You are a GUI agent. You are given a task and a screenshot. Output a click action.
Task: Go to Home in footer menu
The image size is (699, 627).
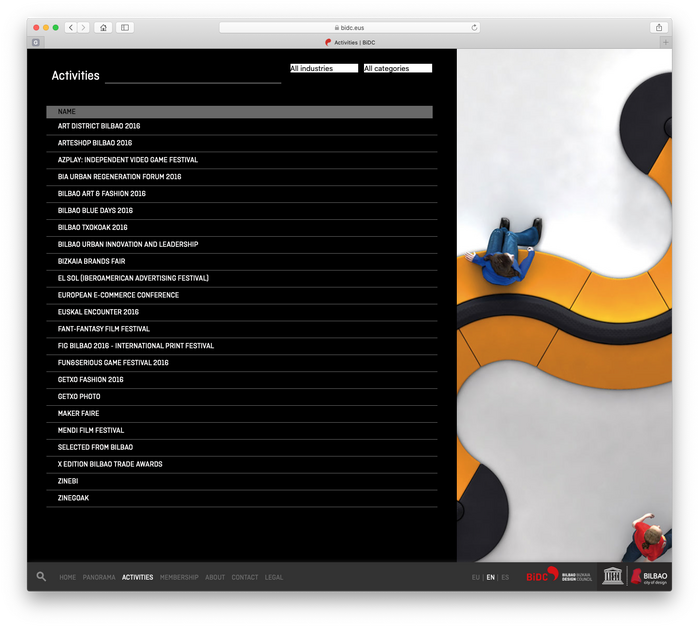click(x=68, y=577)
